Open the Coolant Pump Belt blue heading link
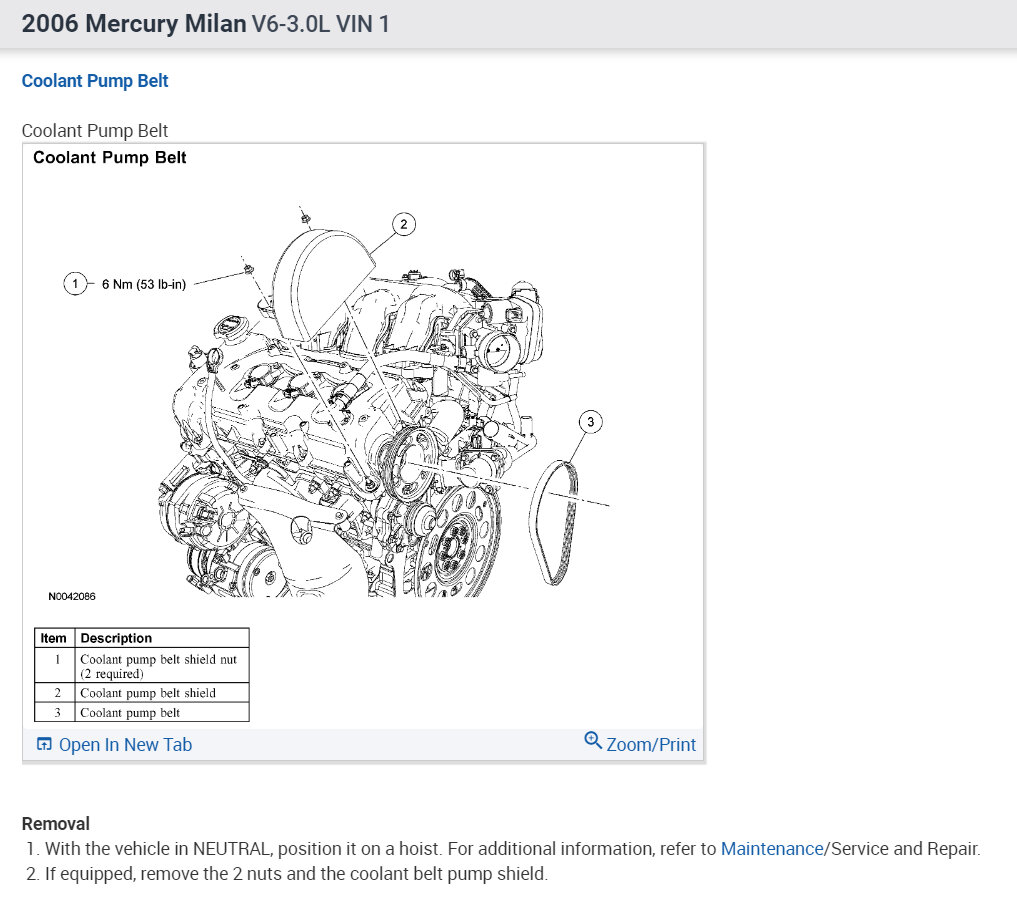This screenshot has height=909, width=1017. pos(95,81)
